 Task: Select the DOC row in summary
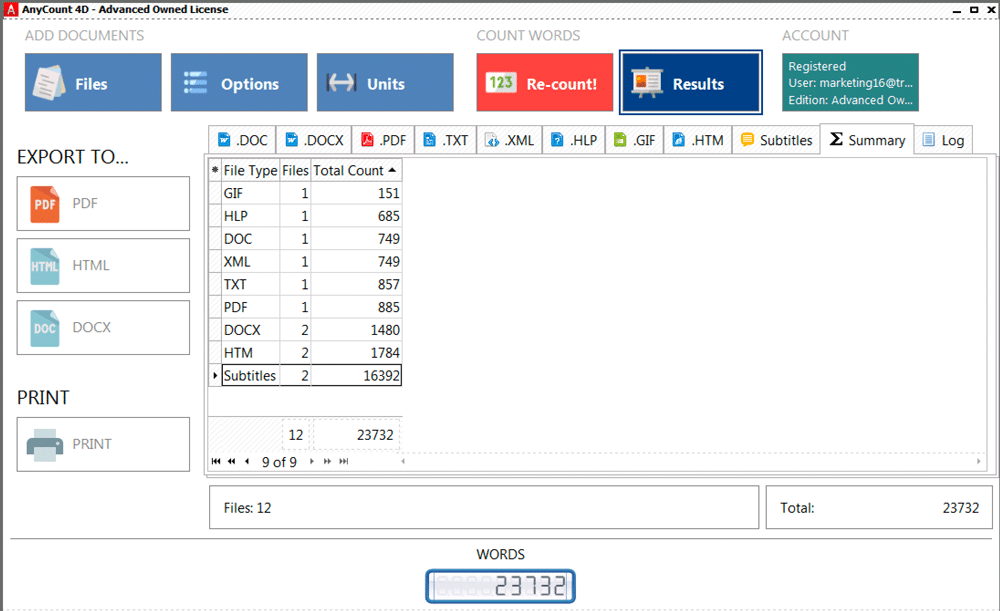(x=305, y=239)
